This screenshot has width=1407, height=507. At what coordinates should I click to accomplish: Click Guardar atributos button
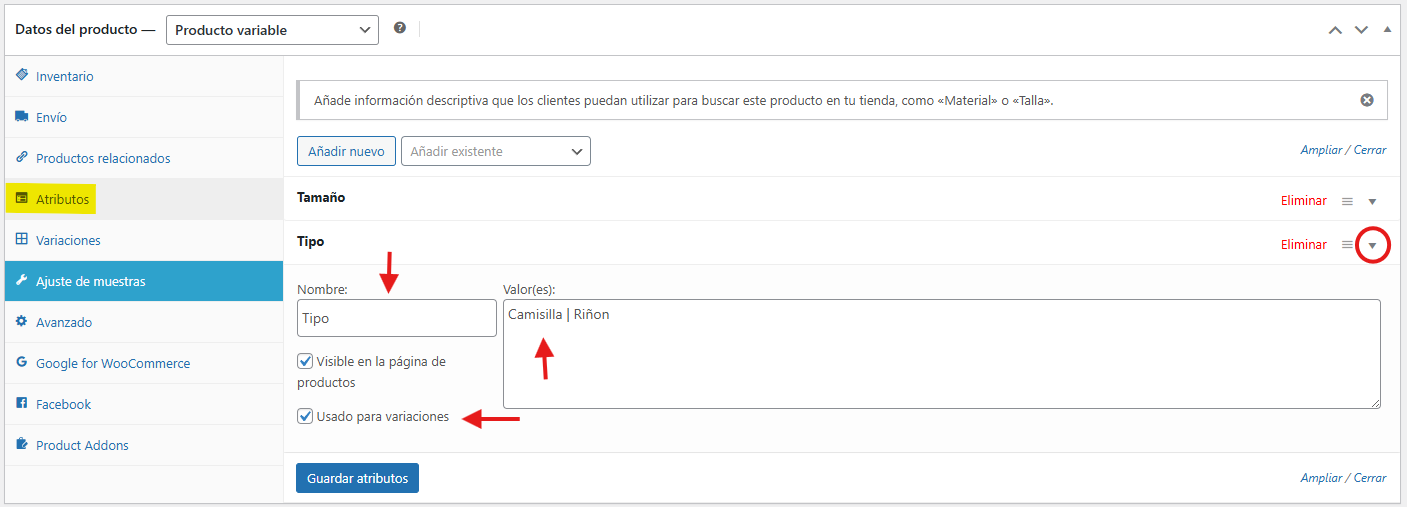(357, 478)
